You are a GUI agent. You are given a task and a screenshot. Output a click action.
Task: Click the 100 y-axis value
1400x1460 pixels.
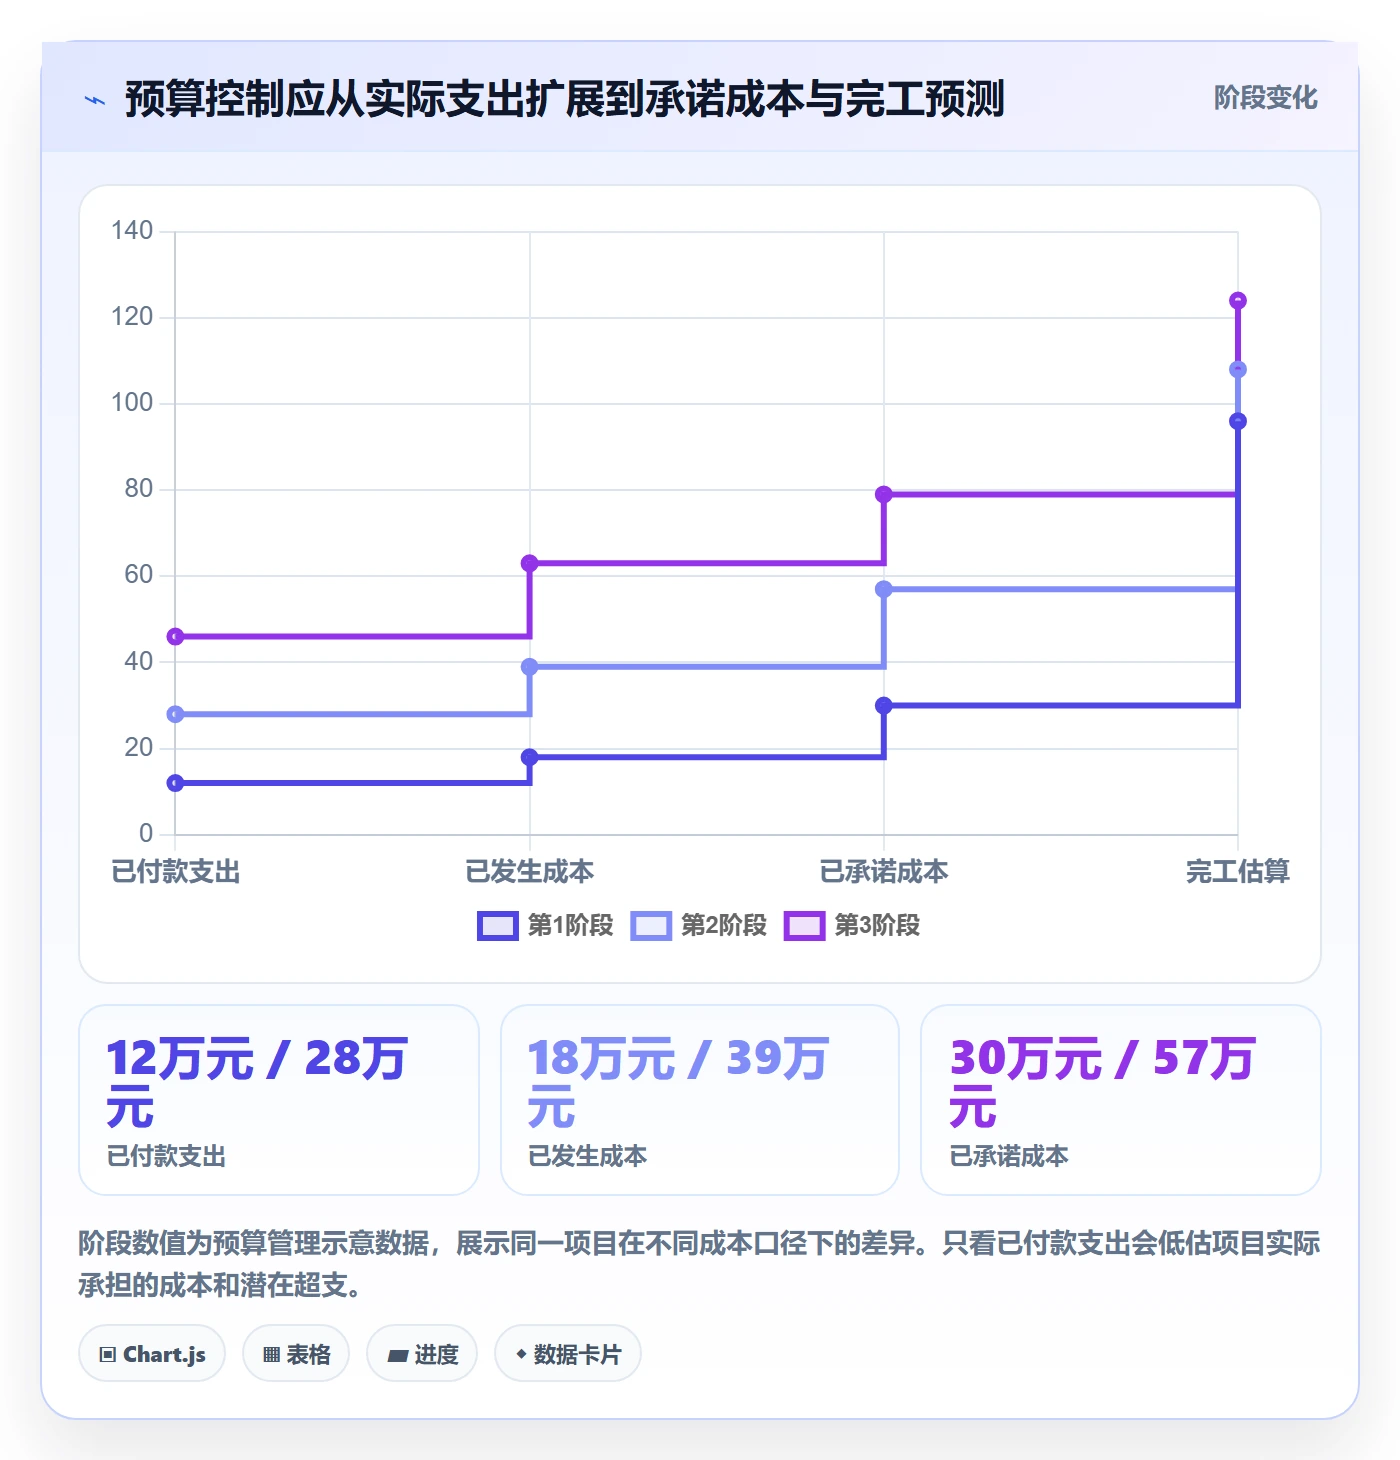coord(132,403)
